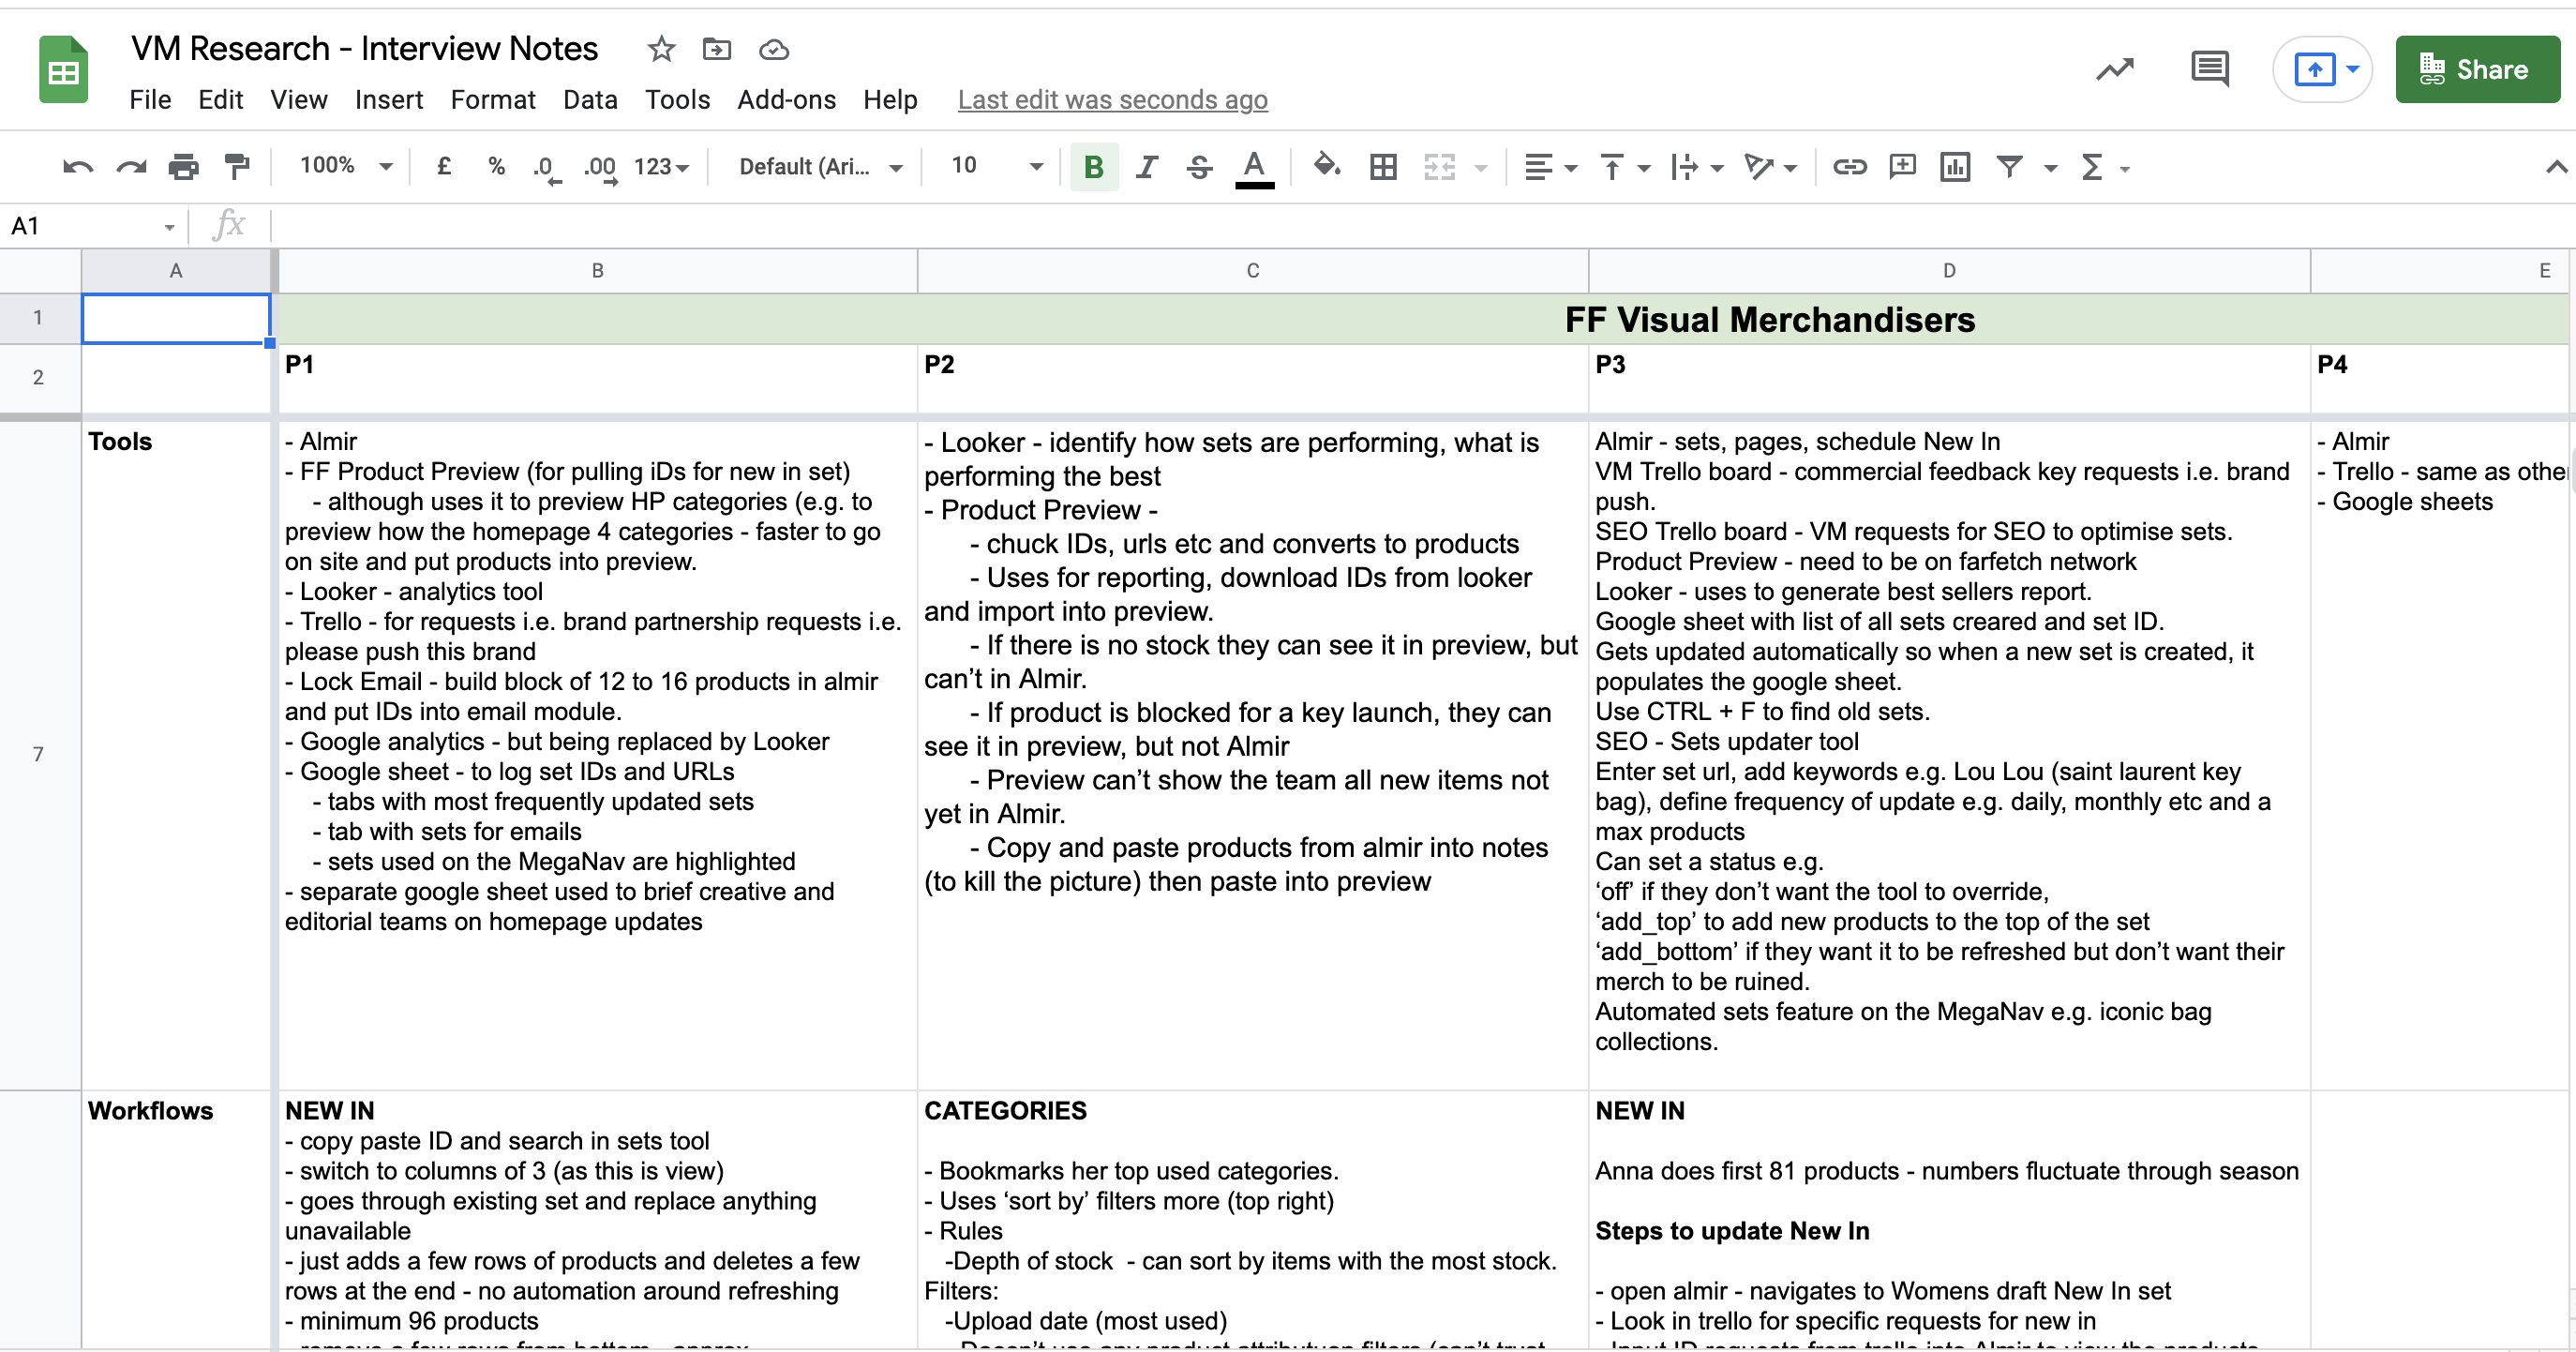Click the insert link icon
Screen dimensions: 2576x1352
[x=1849, y=167]
